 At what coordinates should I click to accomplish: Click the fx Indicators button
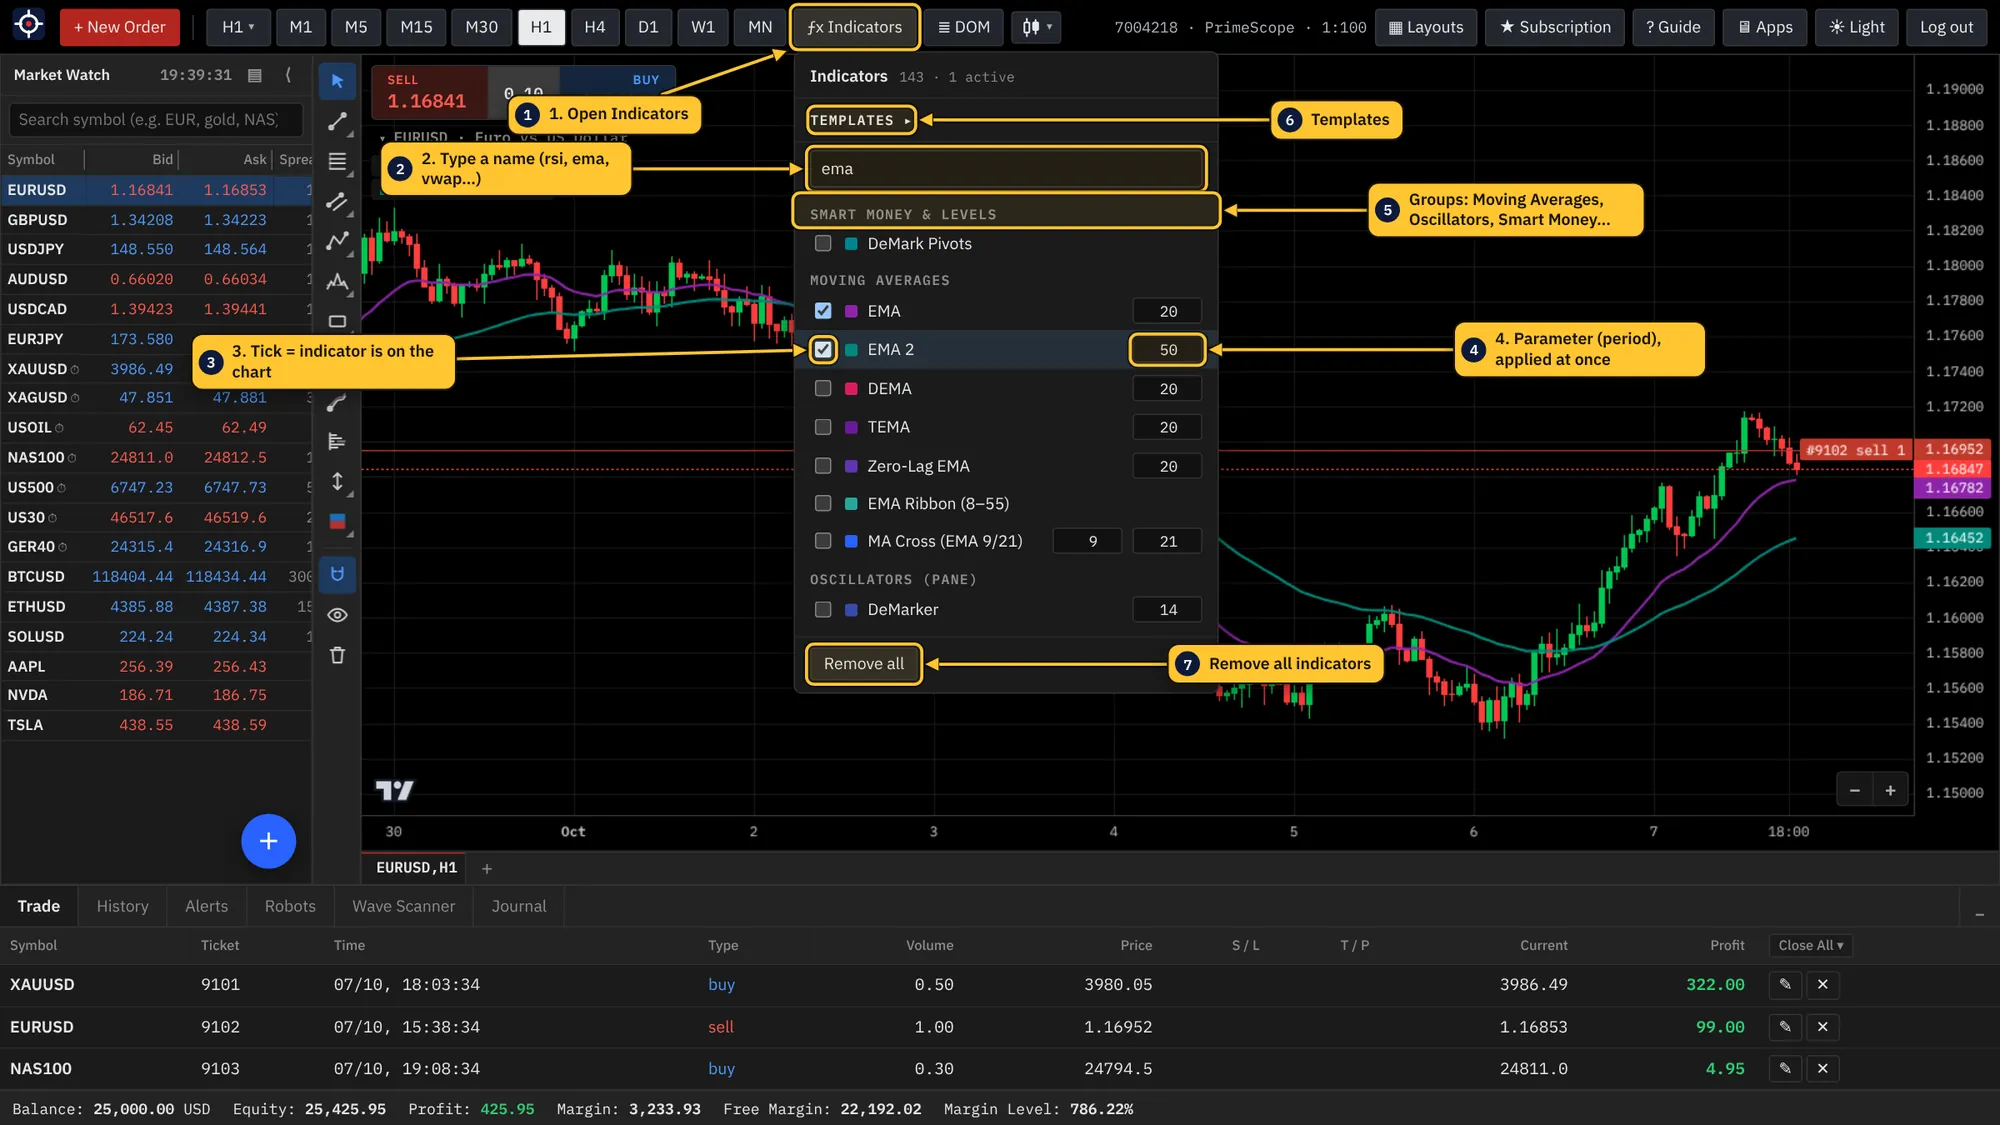click(x=854, y=27)
